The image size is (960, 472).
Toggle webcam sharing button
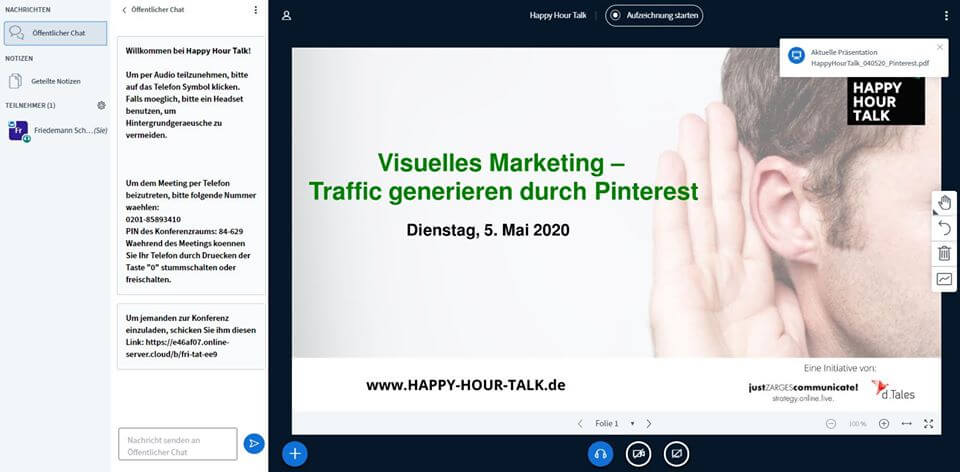[x=639, y=454]
